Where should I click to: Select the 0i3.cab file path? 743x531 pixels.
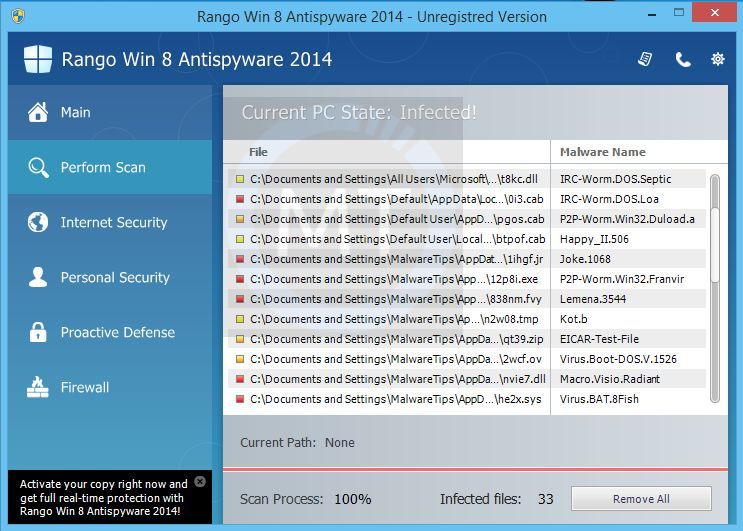pyautogui.click(x=397, y=199)
